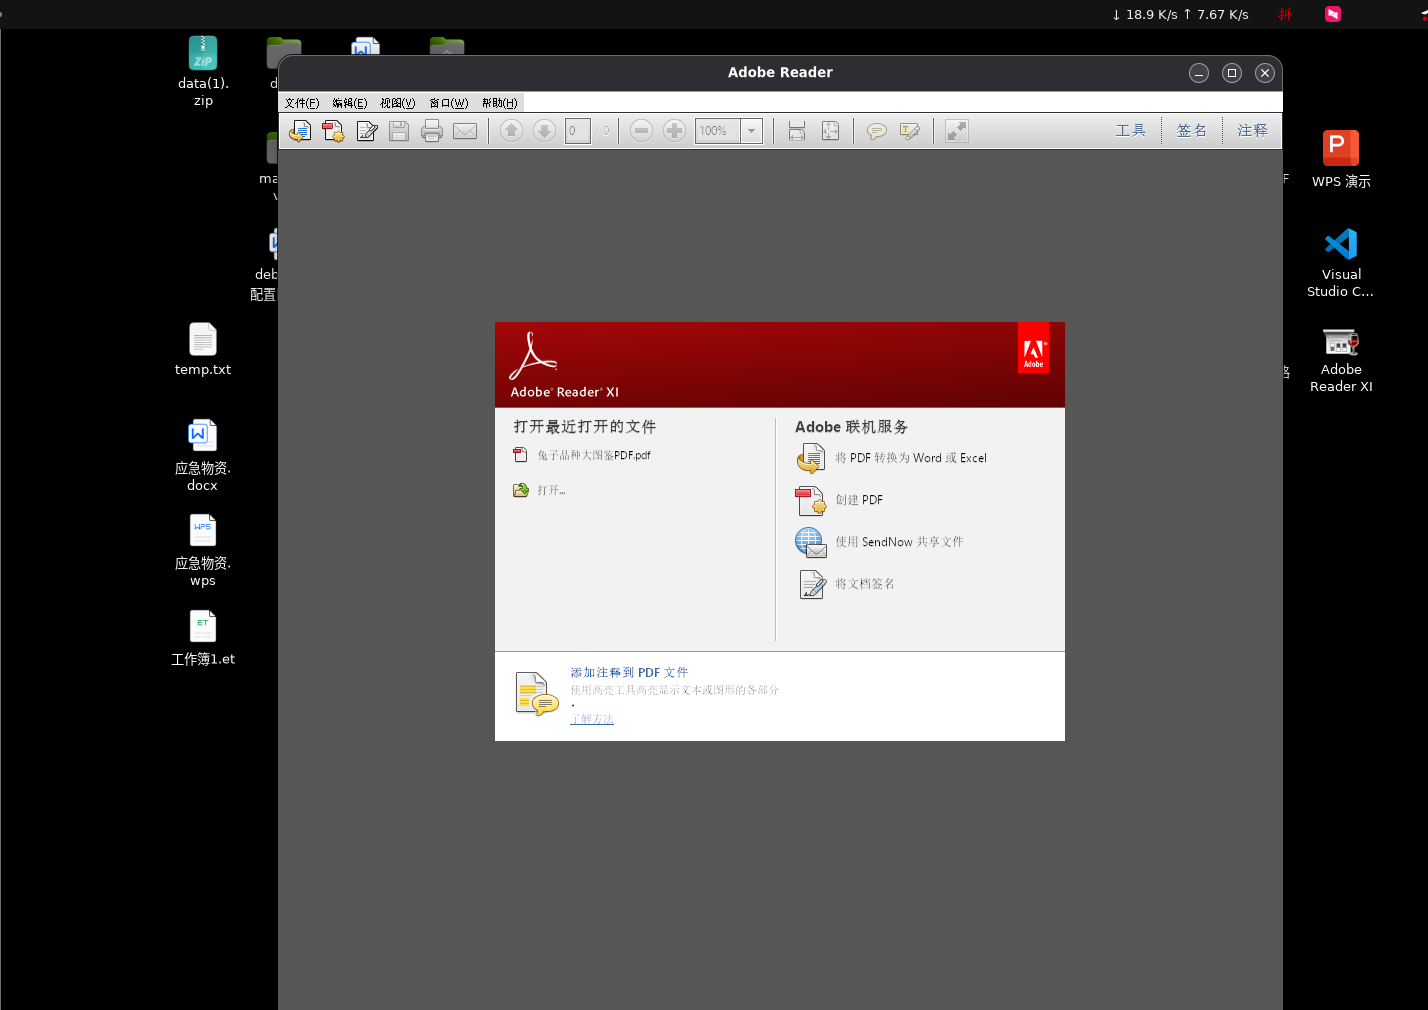Click the 创建 PDF service link
1428x1010 pixels.
click(859, 500)
